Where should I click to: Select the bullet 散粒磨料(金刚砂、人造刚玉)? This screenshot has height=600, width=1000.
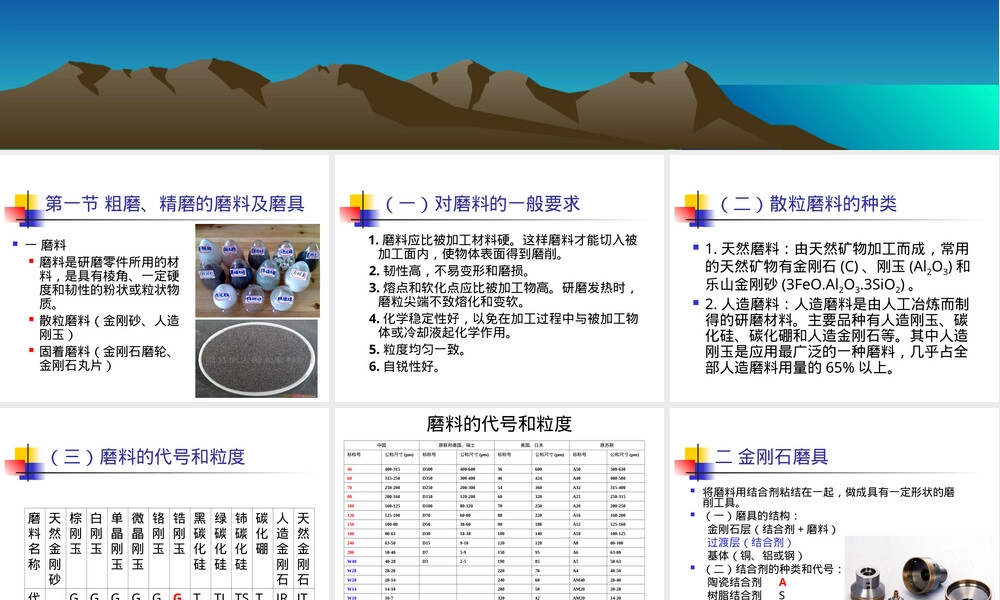tap(109, 327)
